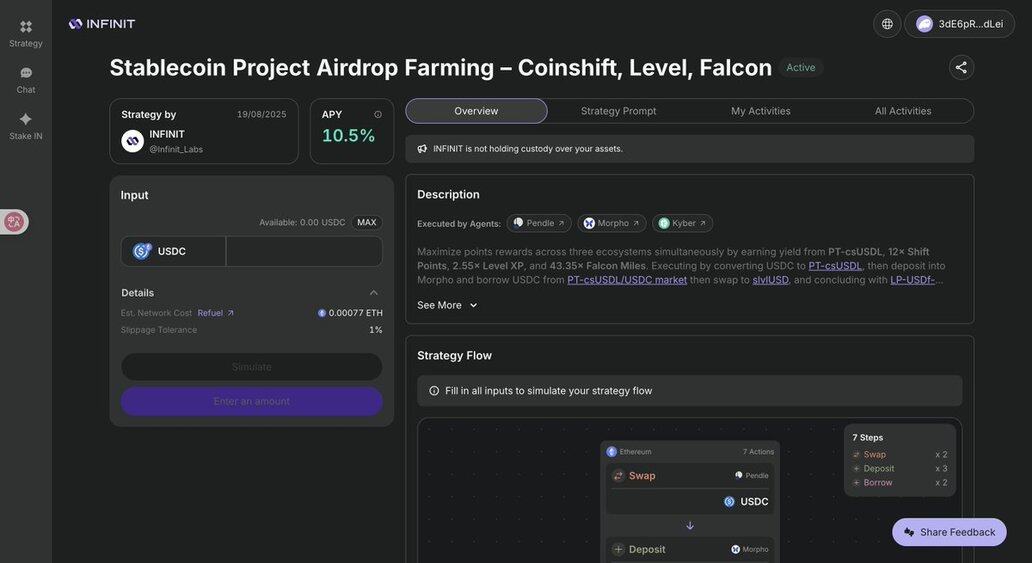The width and height of the screenshot is (1032, 563).
Task: Collapse the Details section chevron
Action: point(374,293)
